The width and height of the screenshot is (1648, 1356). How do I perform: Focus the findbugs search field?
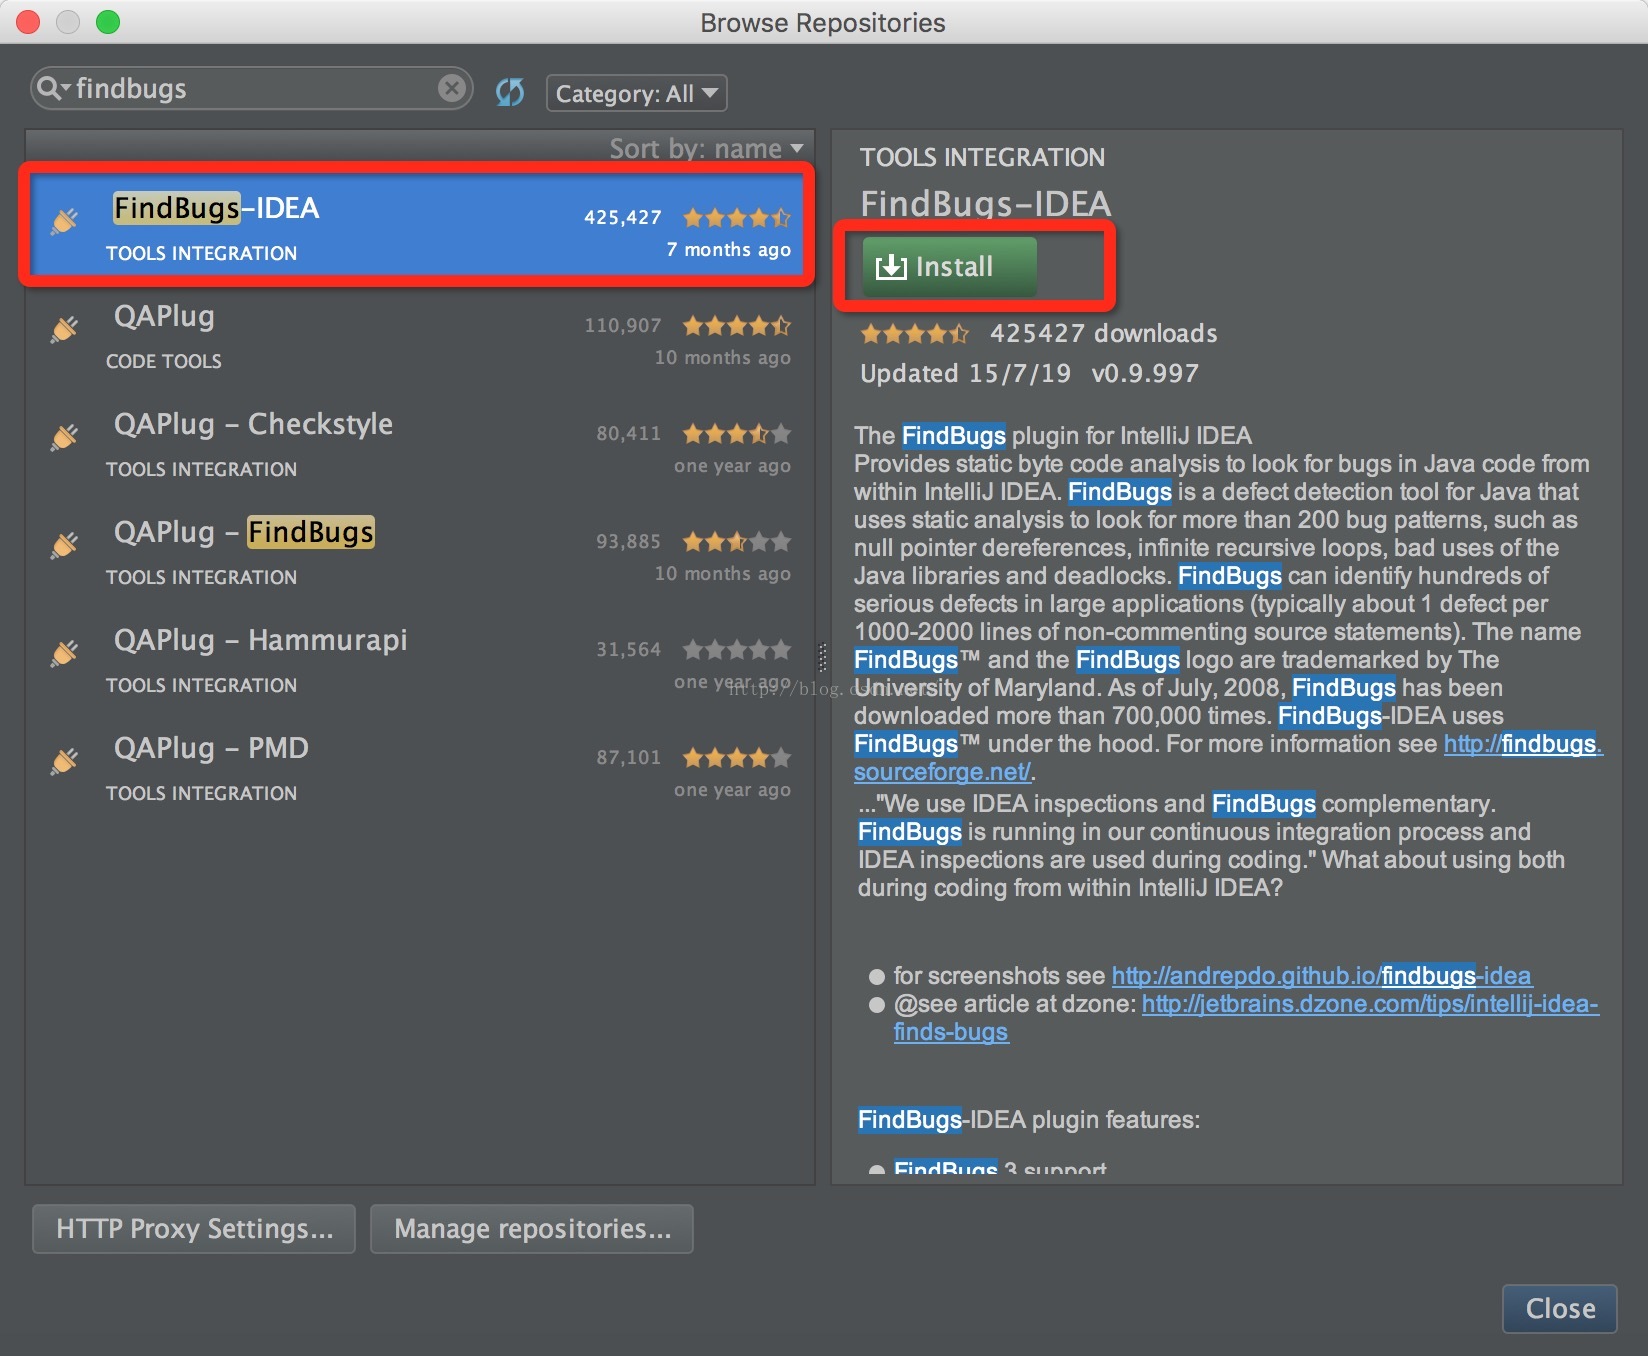coord(250,89)
